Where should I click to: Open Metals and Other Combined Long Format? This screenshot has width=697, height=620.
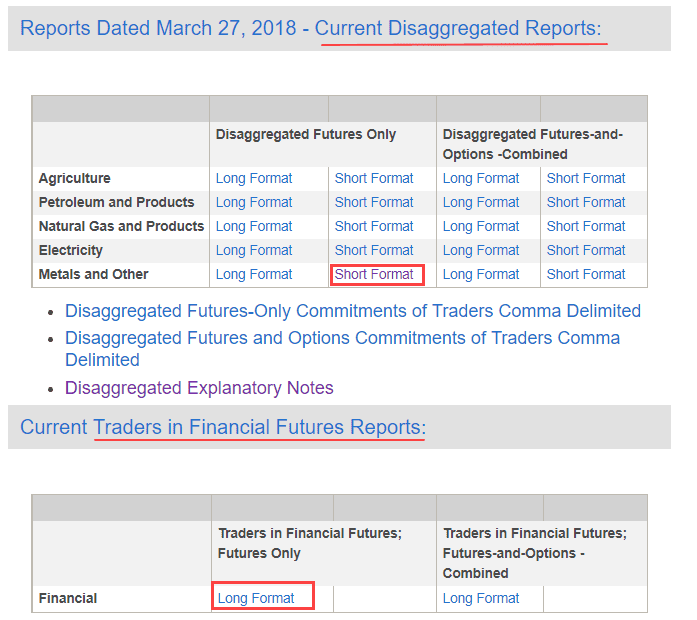click(x=481, y=274)
